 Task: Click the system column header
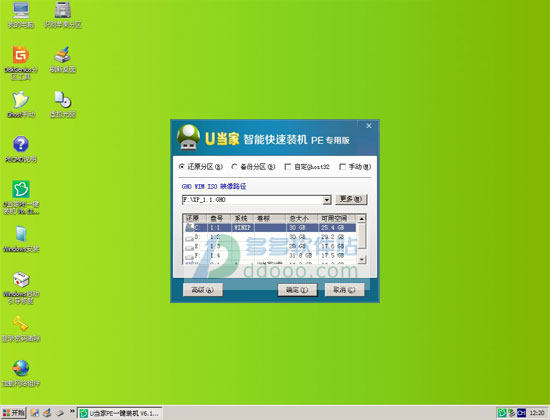(242, 219)
